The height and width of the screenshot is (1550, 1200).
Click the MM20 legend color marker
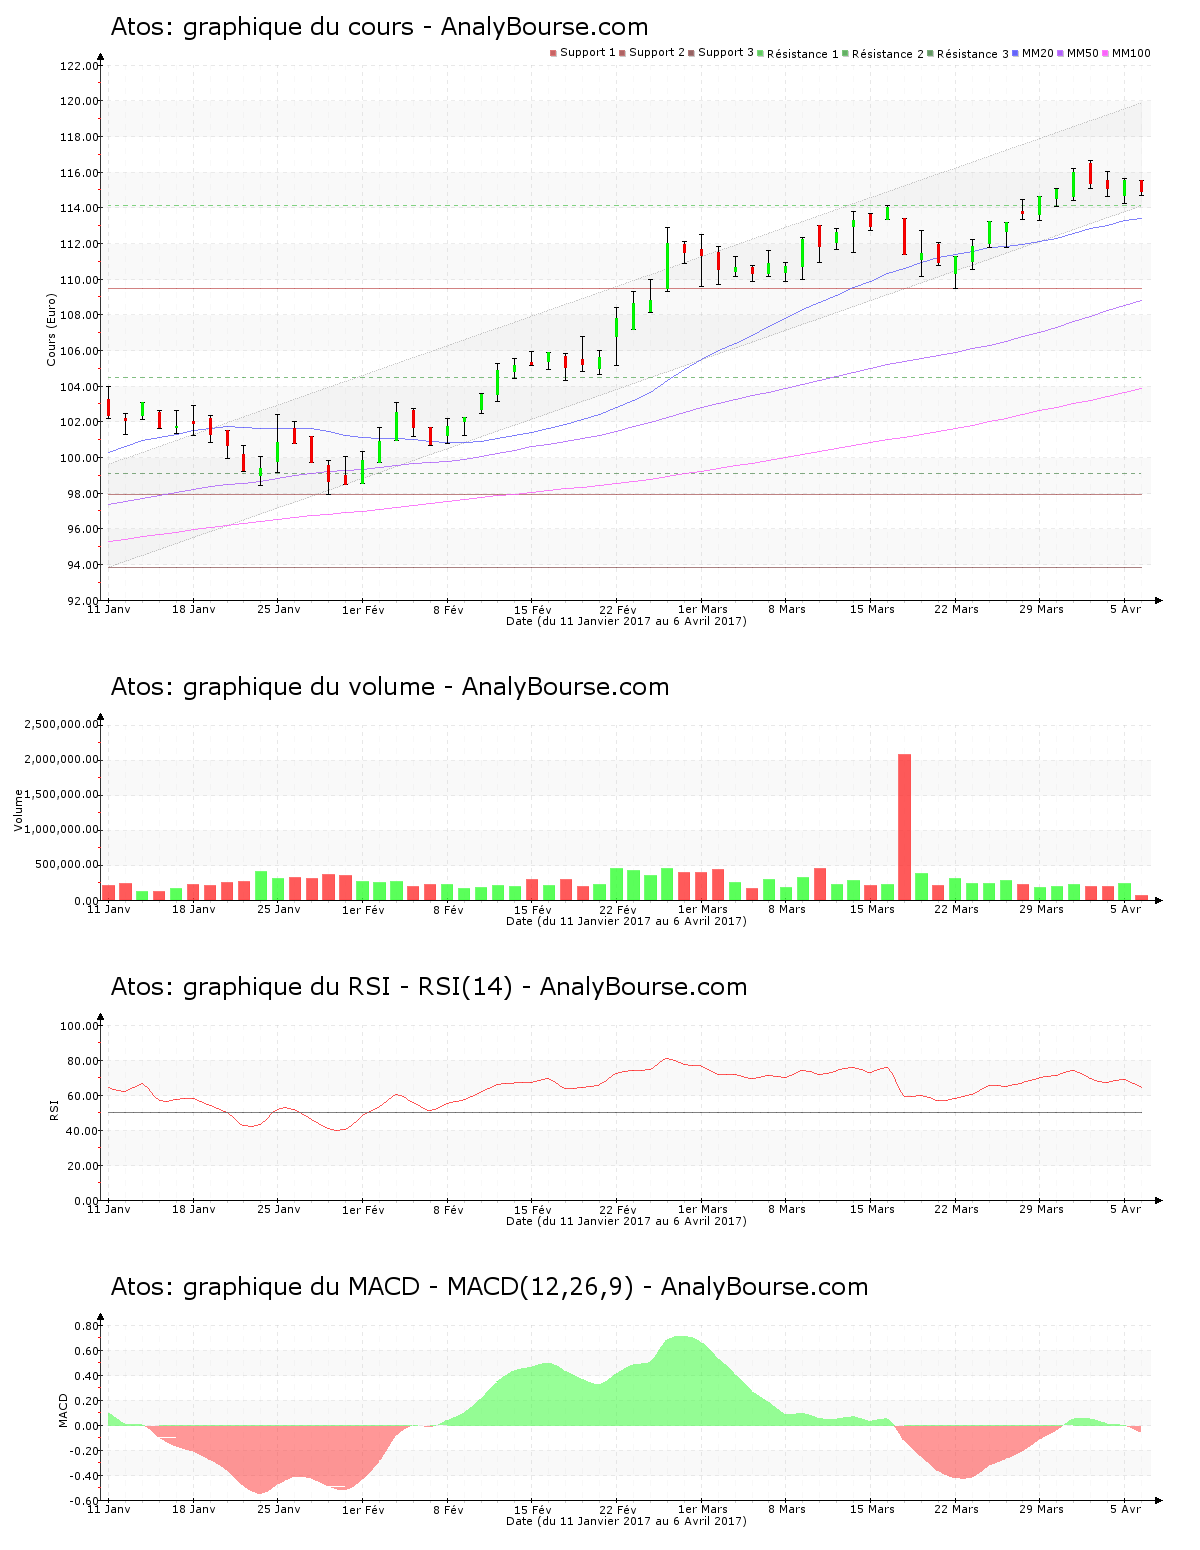pos(1016,53)
